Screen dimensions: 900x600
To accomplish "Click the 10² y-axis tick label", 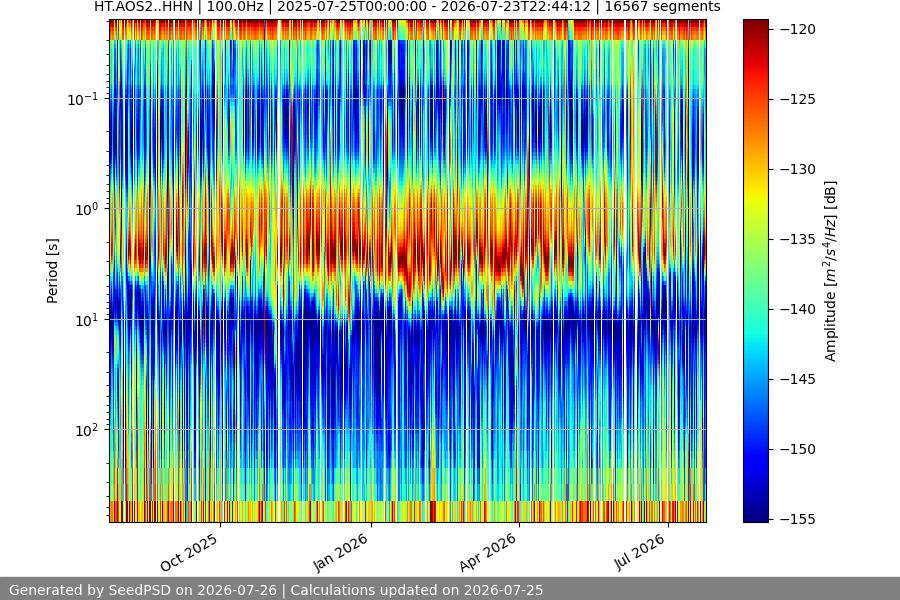I will 87,430.
